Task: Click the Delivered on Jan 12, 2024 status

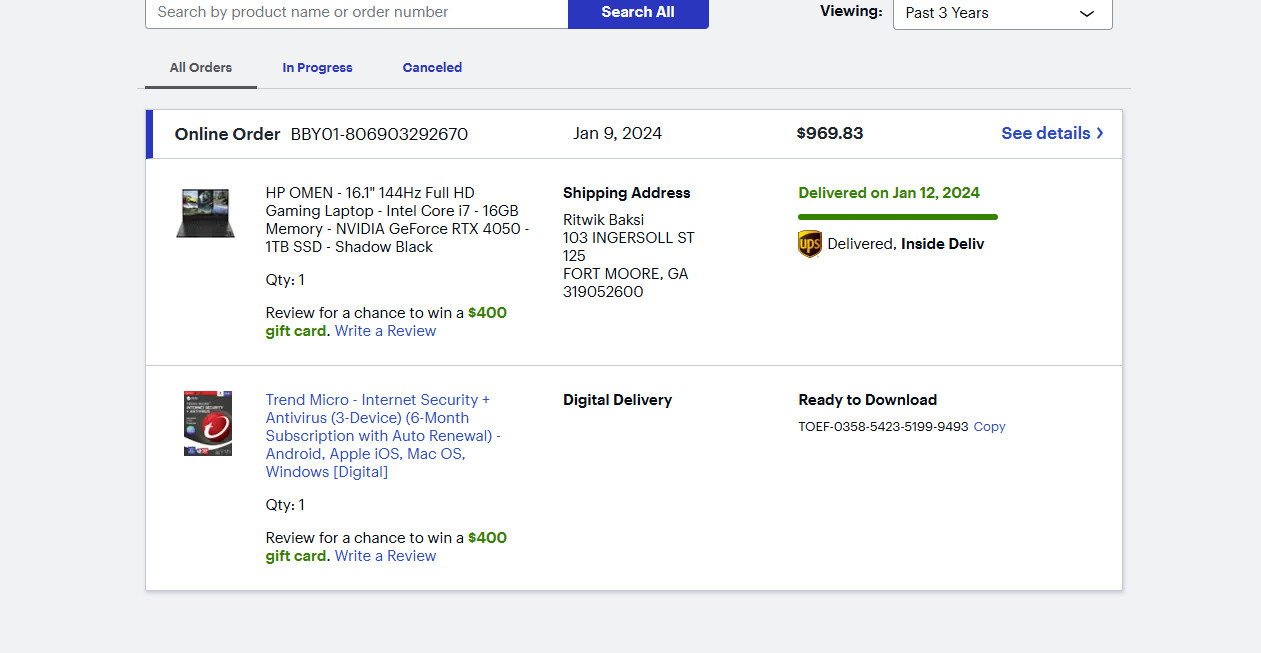Action: (x=889, y=193)
